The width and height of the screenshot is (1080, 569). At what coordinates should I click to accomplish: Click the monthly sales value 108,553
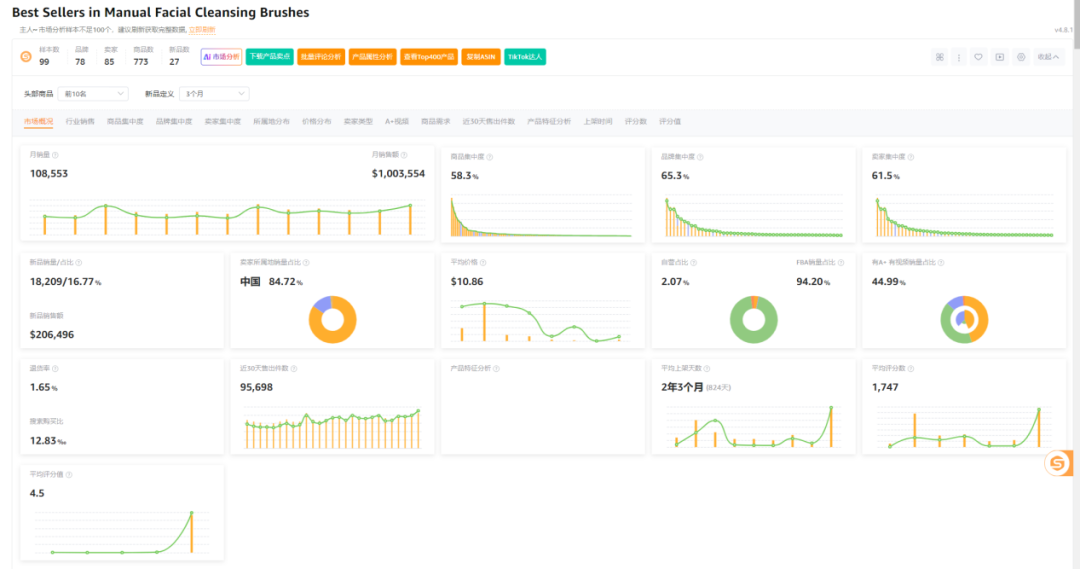click(x=49, y=174)
